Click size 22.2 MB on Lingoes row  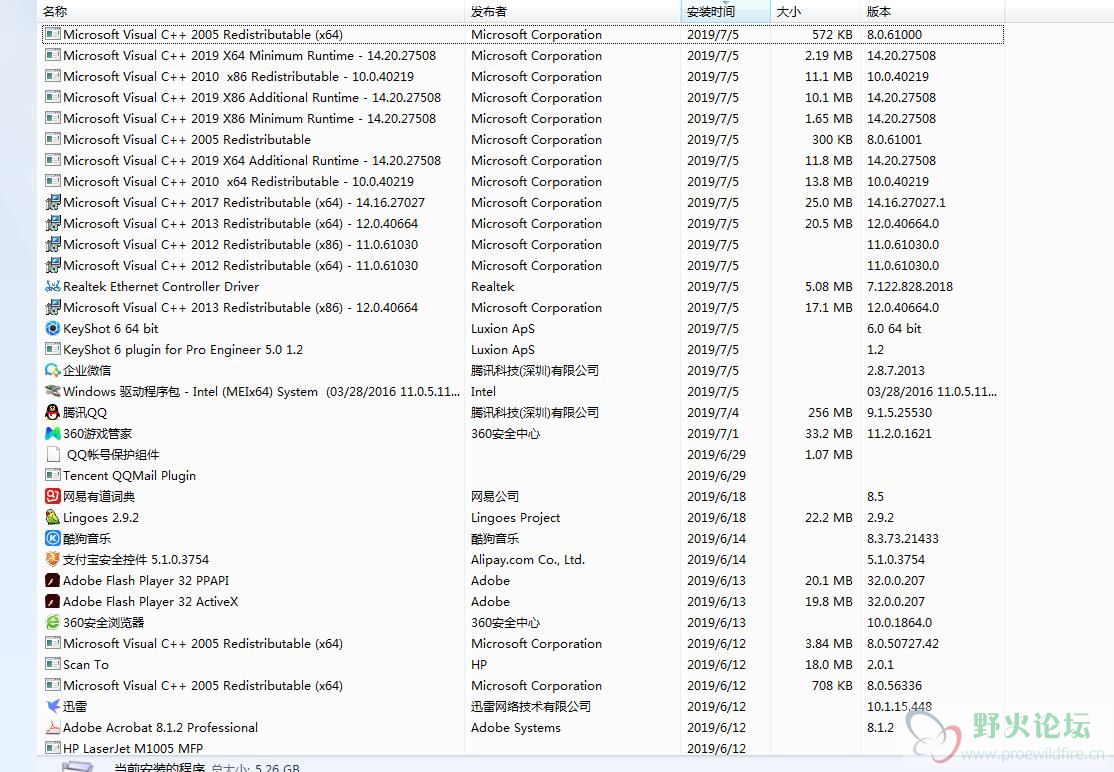pos(828,517)
